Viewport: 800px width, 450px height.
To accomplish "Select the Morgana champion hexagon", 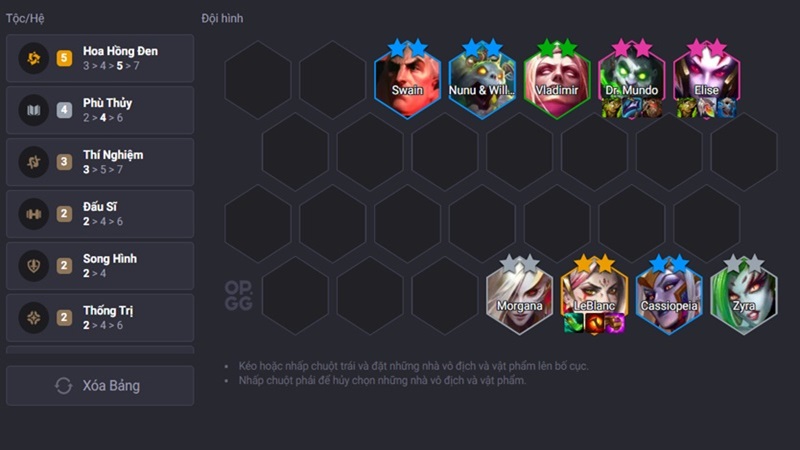I will 519,296.
